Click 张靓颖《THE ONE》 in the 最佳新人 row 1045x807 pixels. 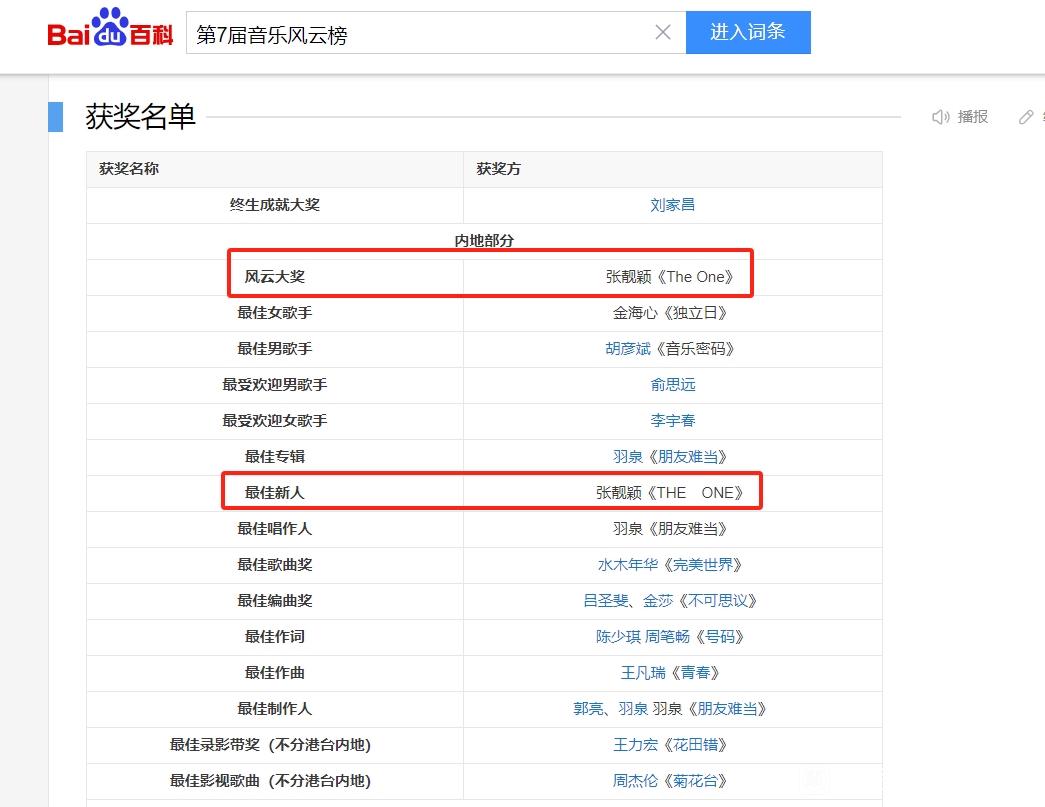coord(669,492)
